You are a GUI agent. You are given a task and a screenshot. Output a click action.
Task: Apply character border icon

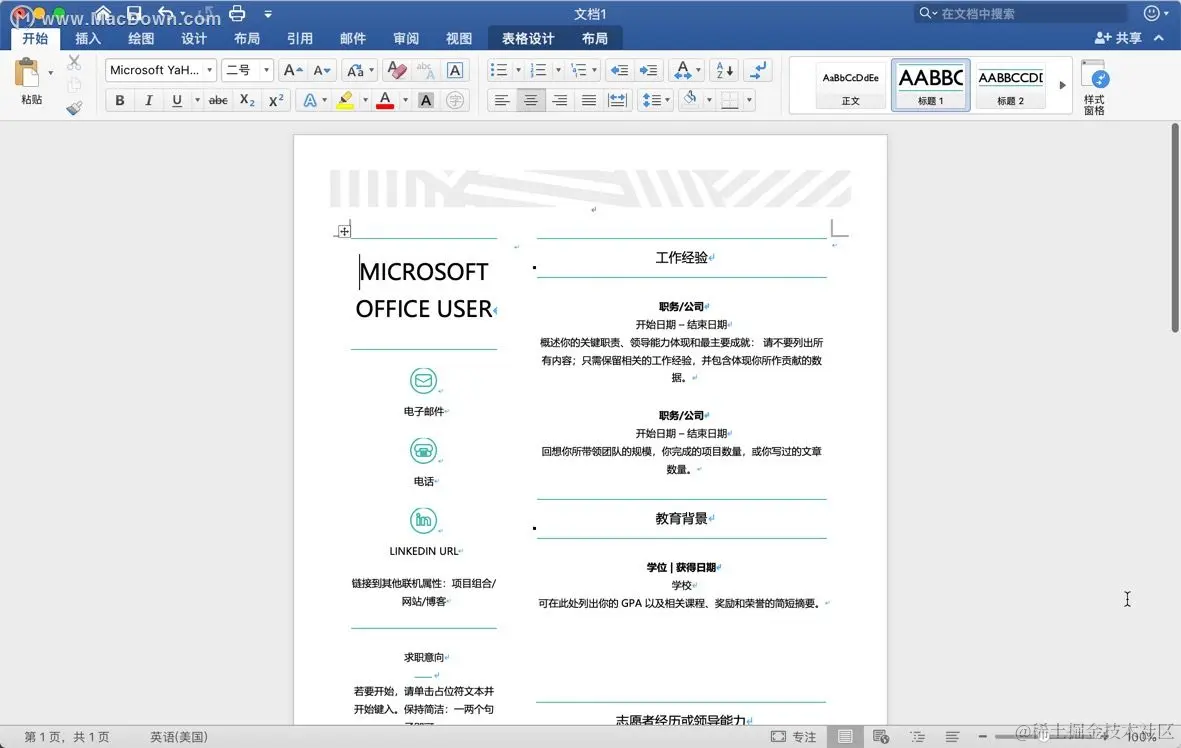click(x=455, y=70)
